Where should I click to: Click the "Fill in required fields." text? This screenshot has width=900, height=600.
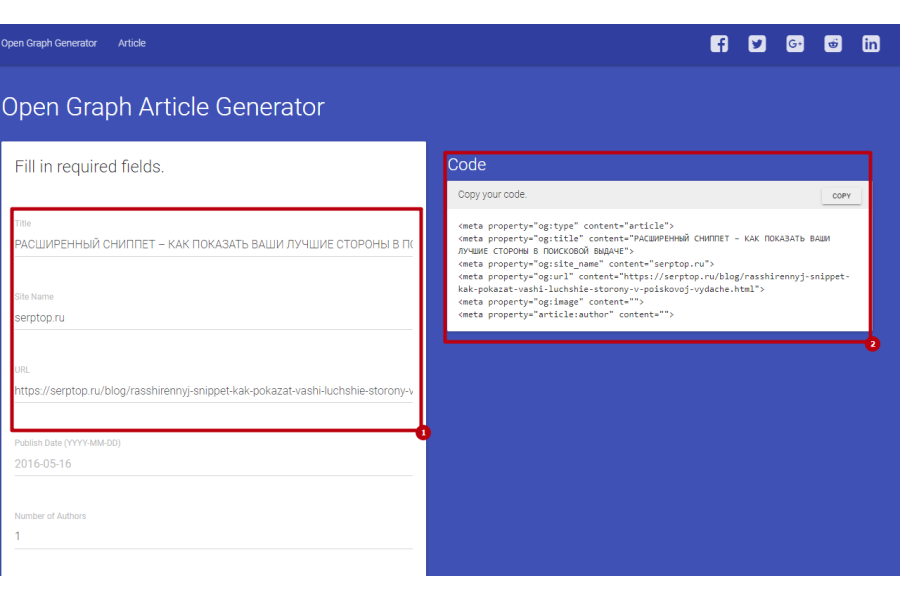(x=89, y=167)
